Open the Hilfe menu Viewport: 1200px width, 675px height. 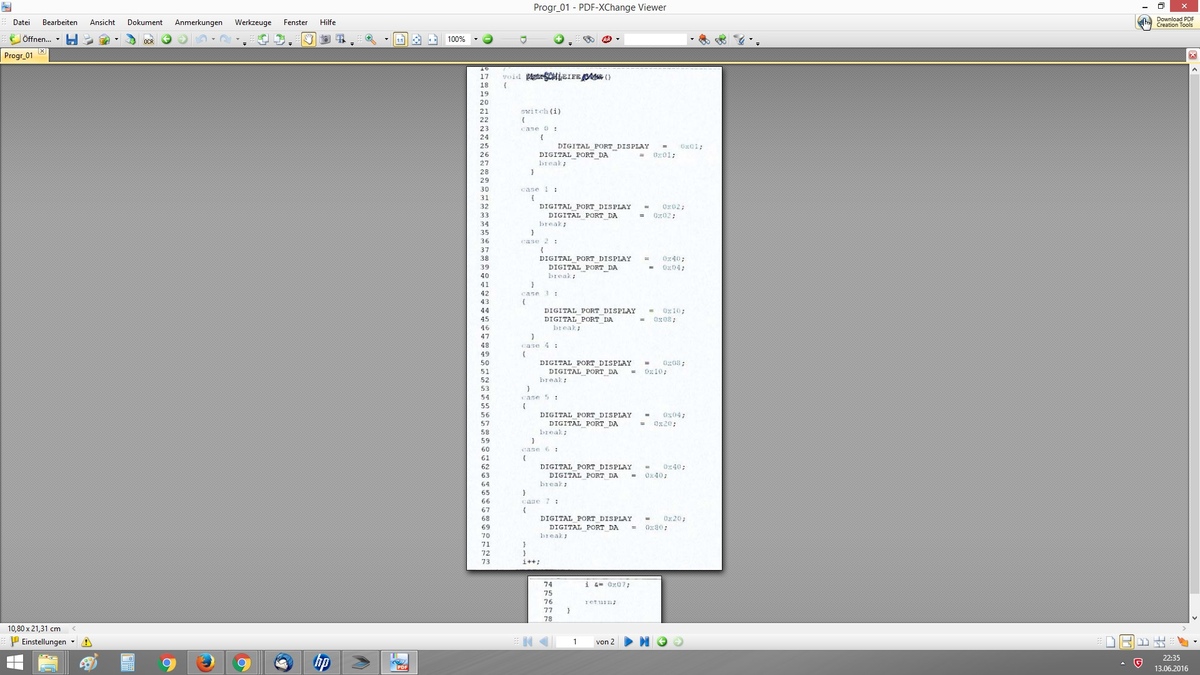pos(327,22)
